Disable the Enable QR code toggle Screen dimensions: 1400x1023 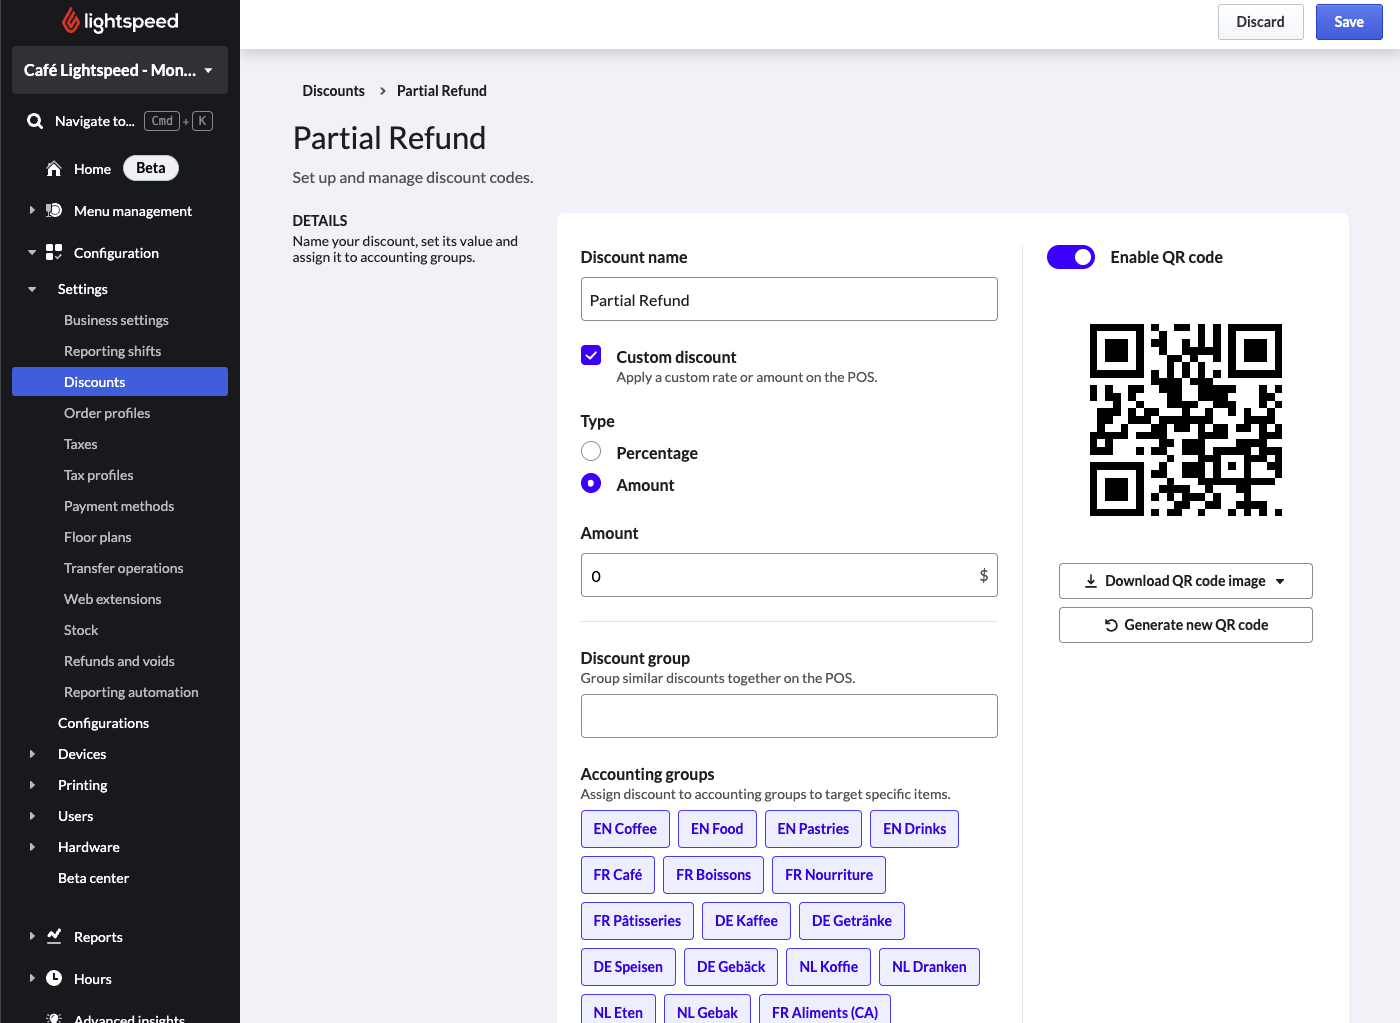tap(1070, 257)
